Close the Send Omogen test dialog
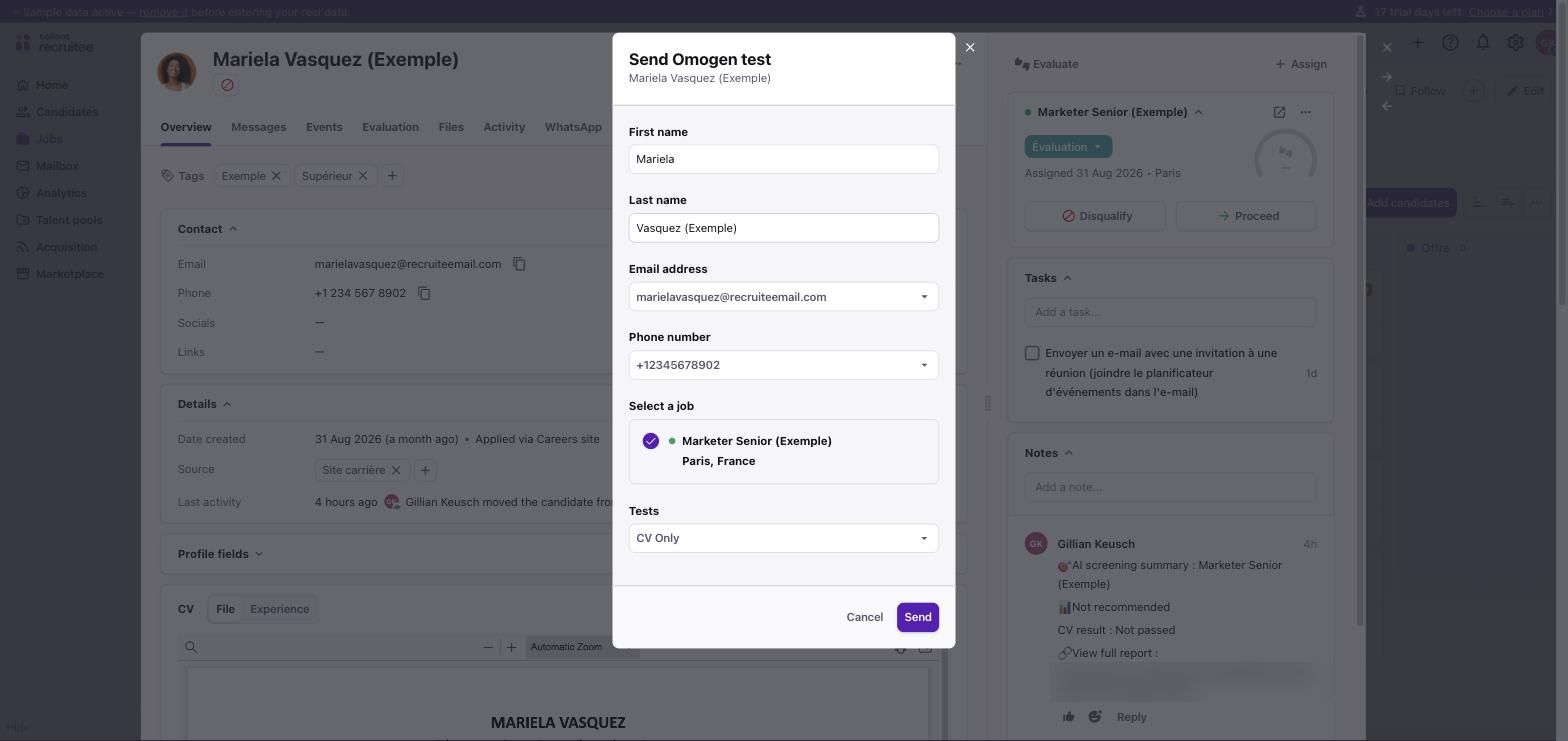The image size is (1568, 741). click(970, 47)
